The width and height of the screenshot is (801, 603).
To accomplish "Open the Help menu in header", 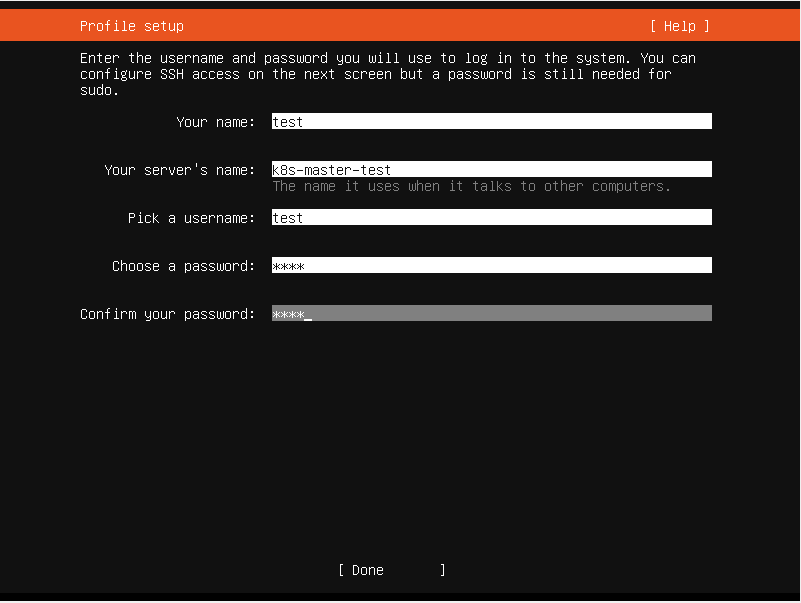I will pos(679,26).
